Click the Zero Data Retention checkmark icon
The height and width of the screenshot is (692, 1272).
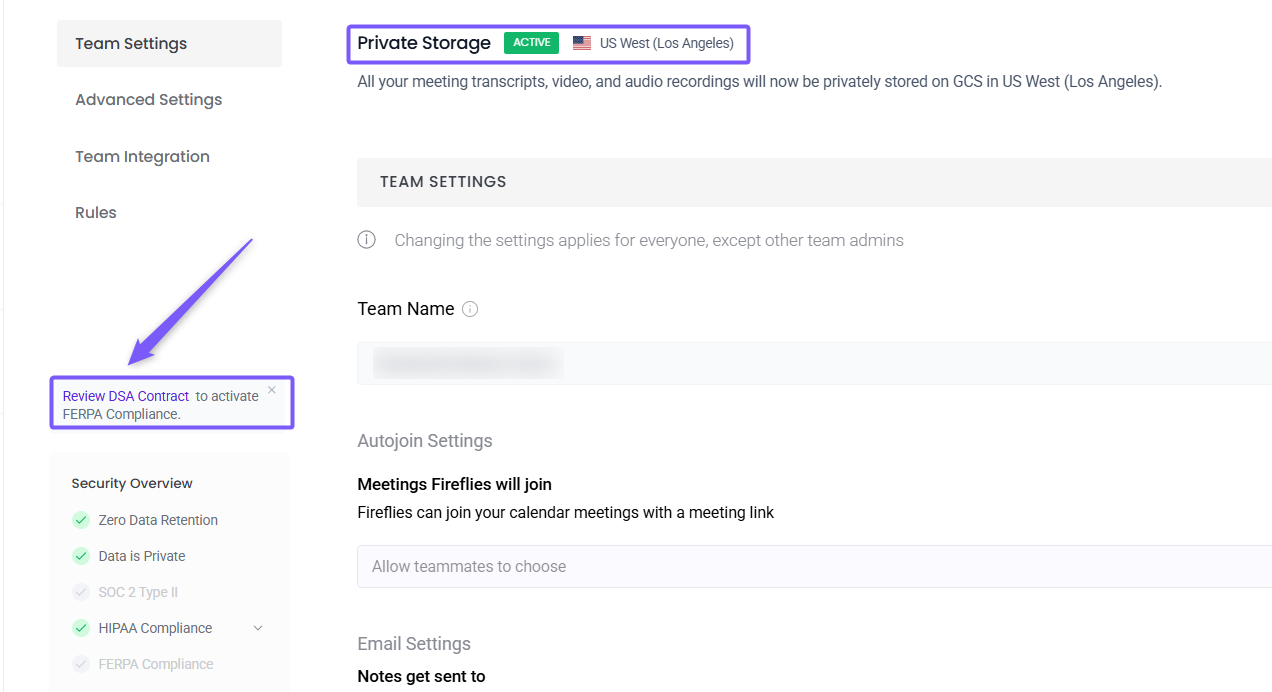pos(81,520)
